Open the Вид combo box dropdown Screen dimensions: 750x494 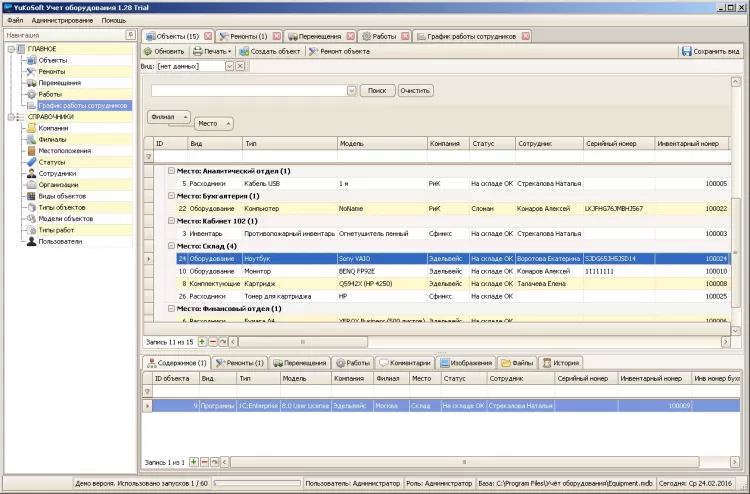pyautogui.click(x=229, y=66)
